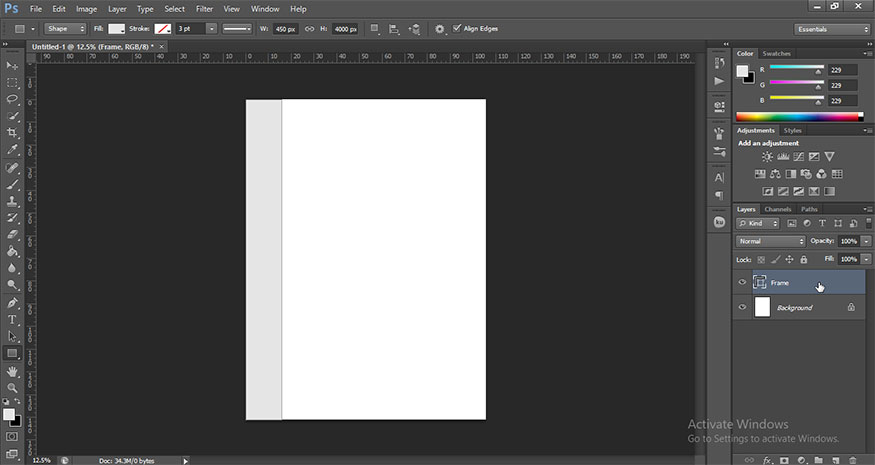875x465 pixels.
Task: Add a Levels adjustment
Action: pyautogui.click(x=783, y=157)
